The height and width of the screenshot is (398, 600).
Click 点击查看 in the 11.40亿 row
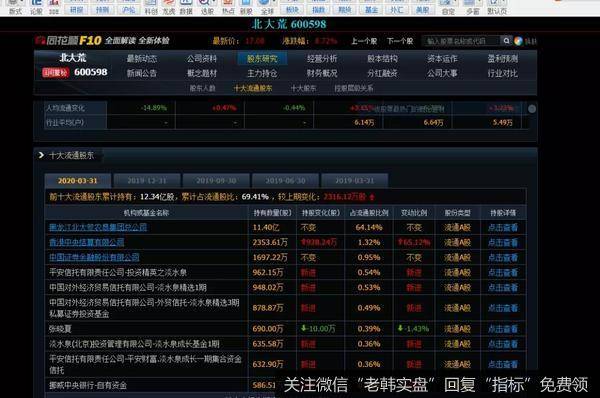(x=503, y=227)
